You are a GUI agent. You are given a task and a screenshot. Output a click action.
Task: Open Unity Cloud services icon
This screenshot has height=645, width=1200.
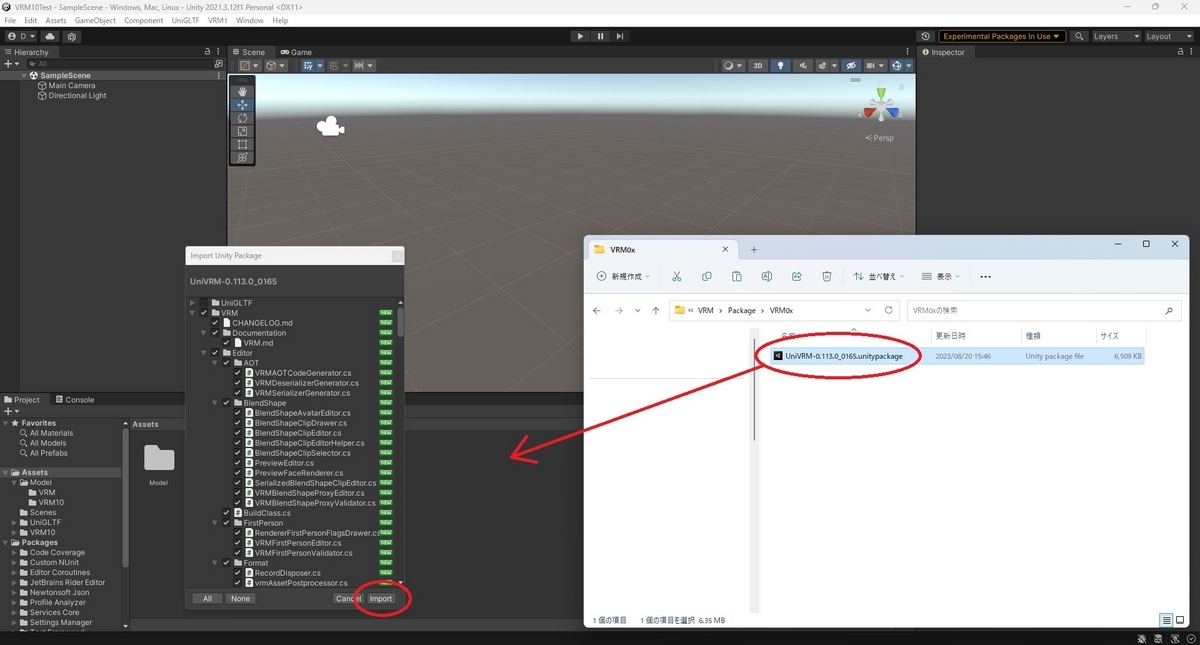pos(50,36)
